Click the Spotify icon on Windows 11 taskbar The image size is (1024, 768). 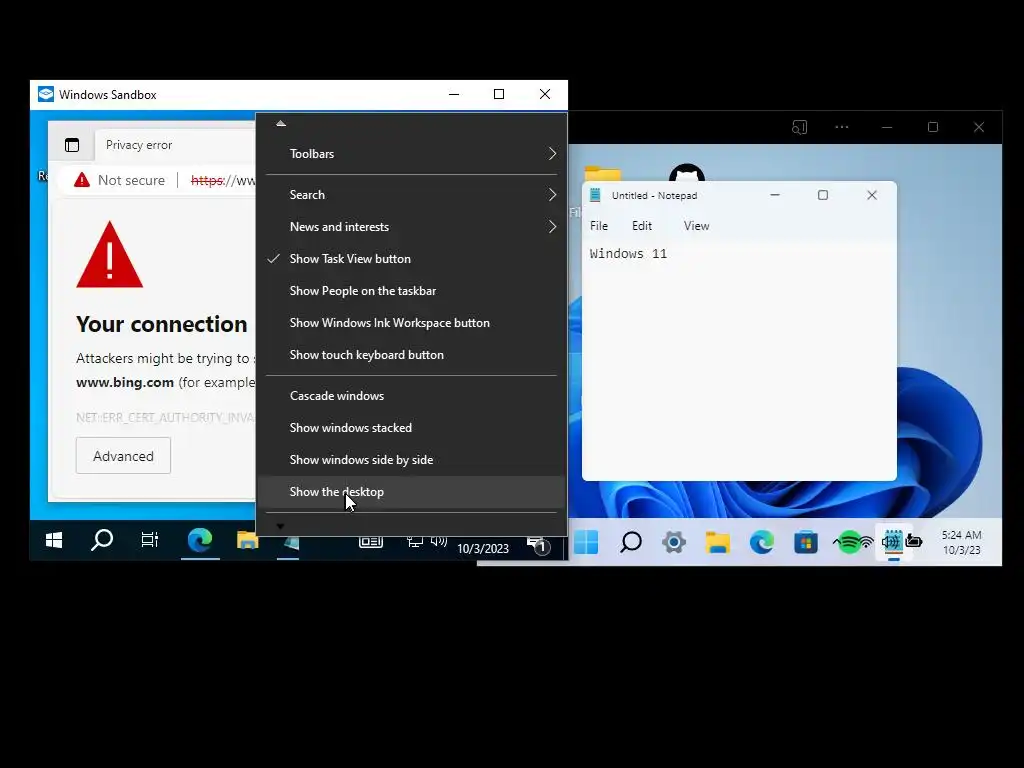tap(849, 542)
